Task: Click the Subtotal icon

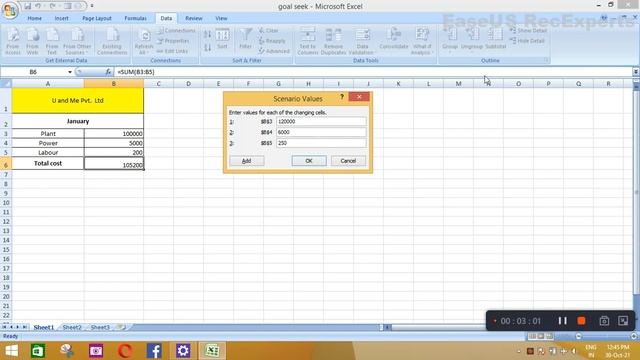Action: point(496,39)
